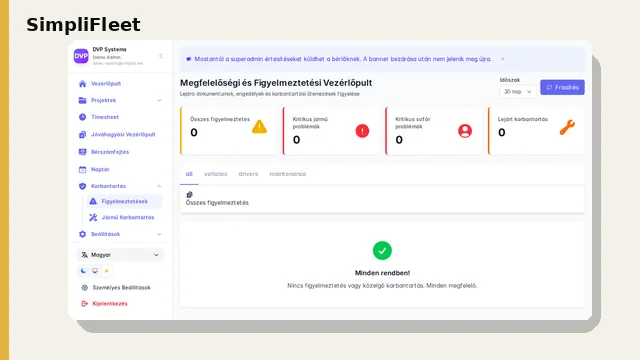Click Személyes Beállítások gear icon
This screenshot has width=640, height=360.
84,288
